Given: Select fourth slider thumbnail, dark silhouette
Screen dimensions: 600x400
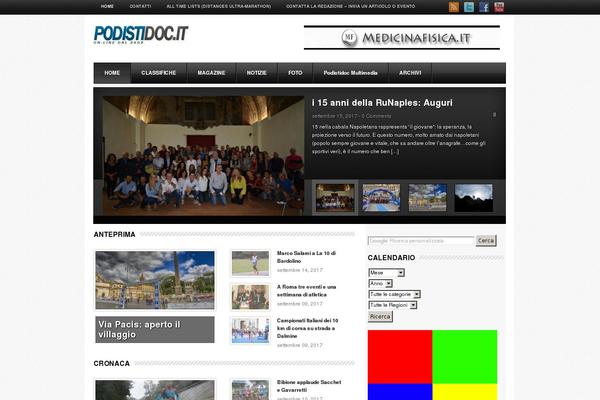Looking at the screenshot, I should click(474, 198).
